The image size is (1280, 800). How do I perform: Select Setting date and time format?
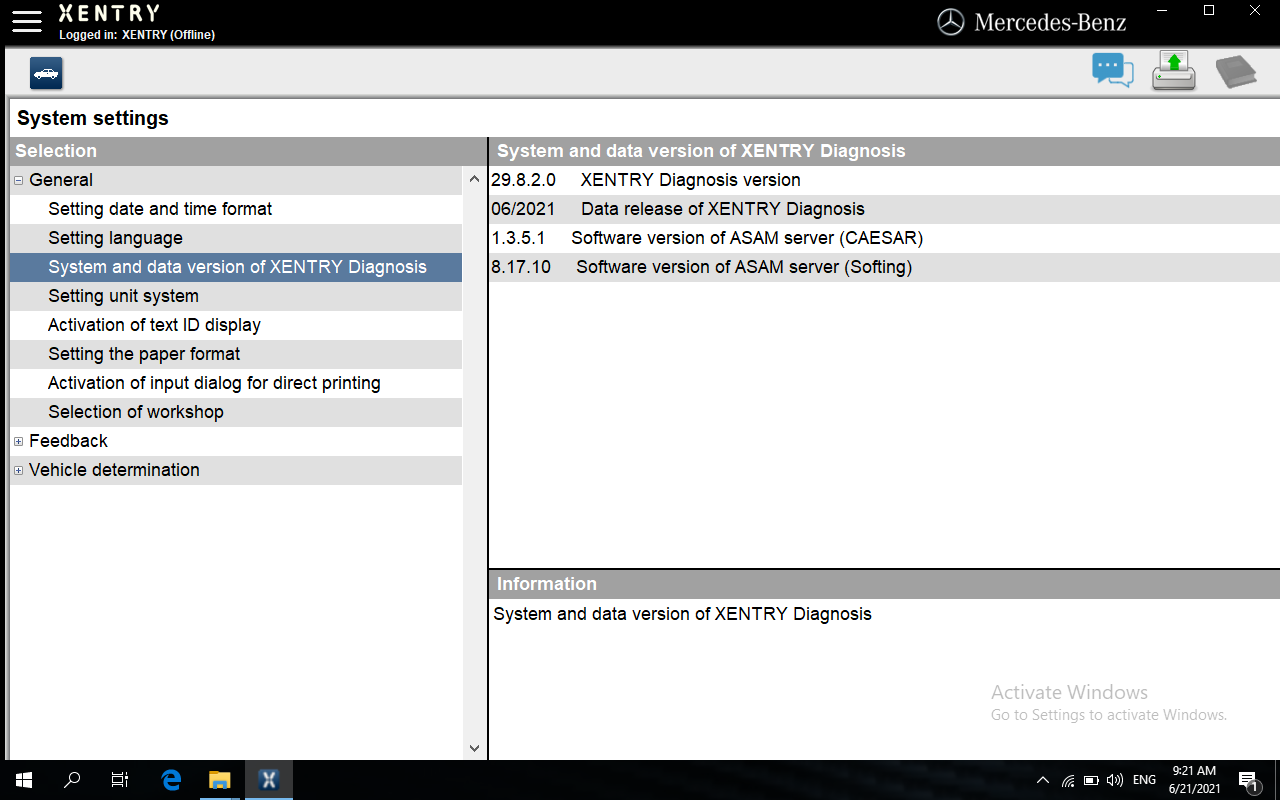(236, 209)
